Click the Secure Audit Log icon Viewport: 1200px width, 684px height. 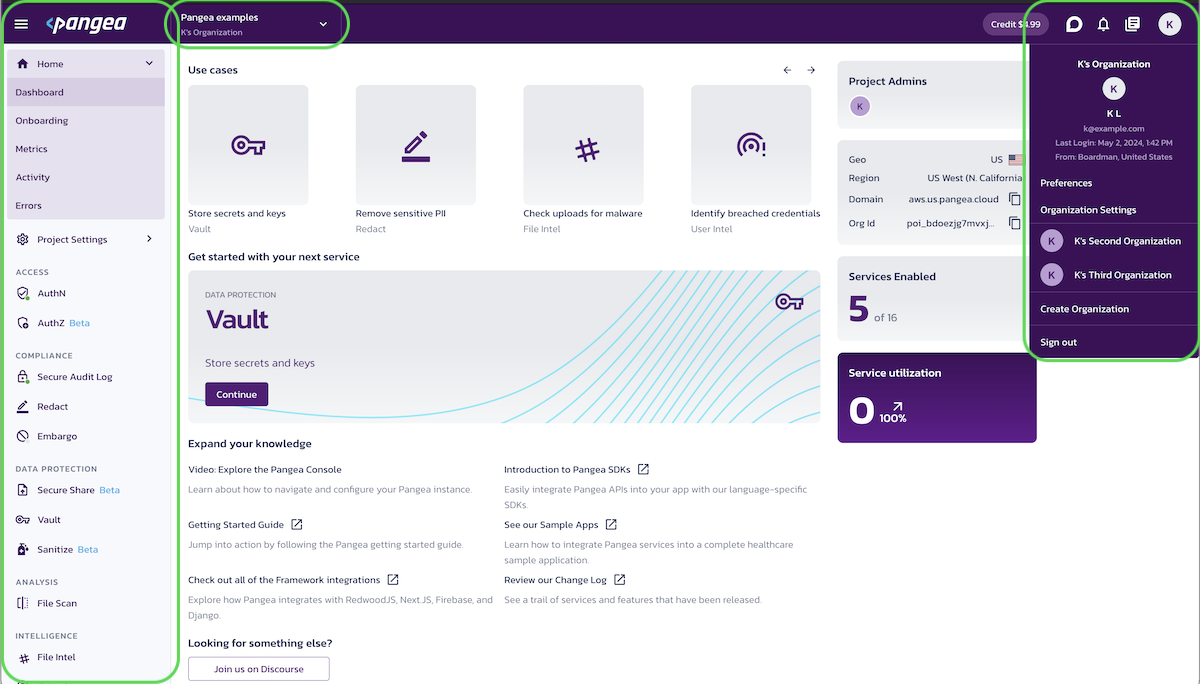(23, 377)
